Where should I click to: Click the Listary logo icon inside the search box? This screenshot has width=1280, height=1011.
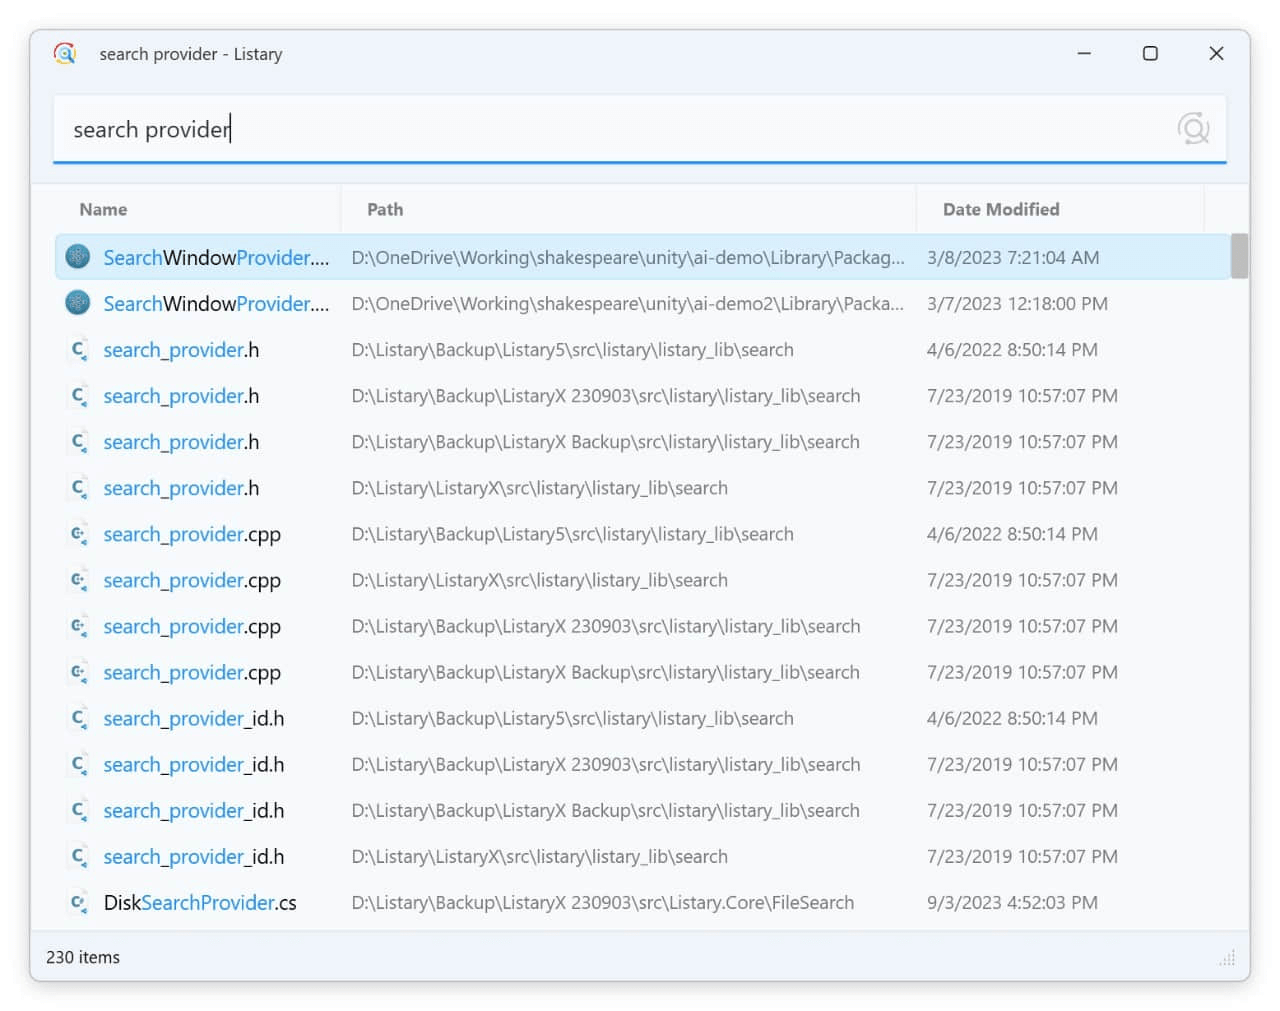[1193, 129]
